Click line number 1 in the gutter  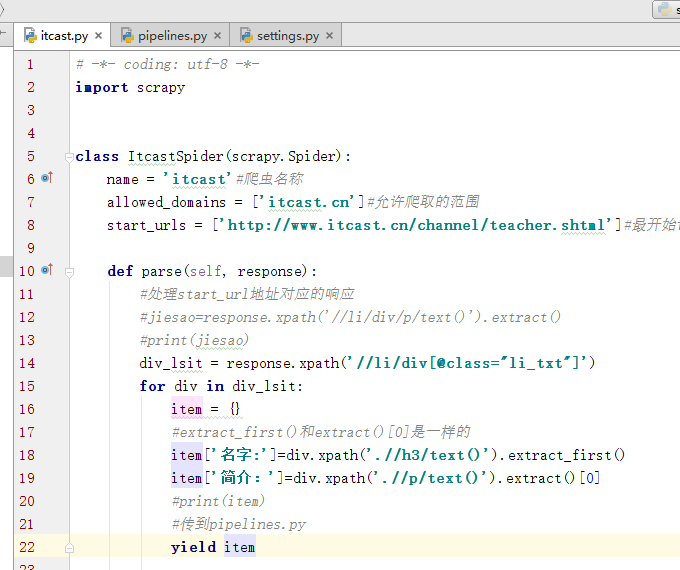tap(30, 64)
